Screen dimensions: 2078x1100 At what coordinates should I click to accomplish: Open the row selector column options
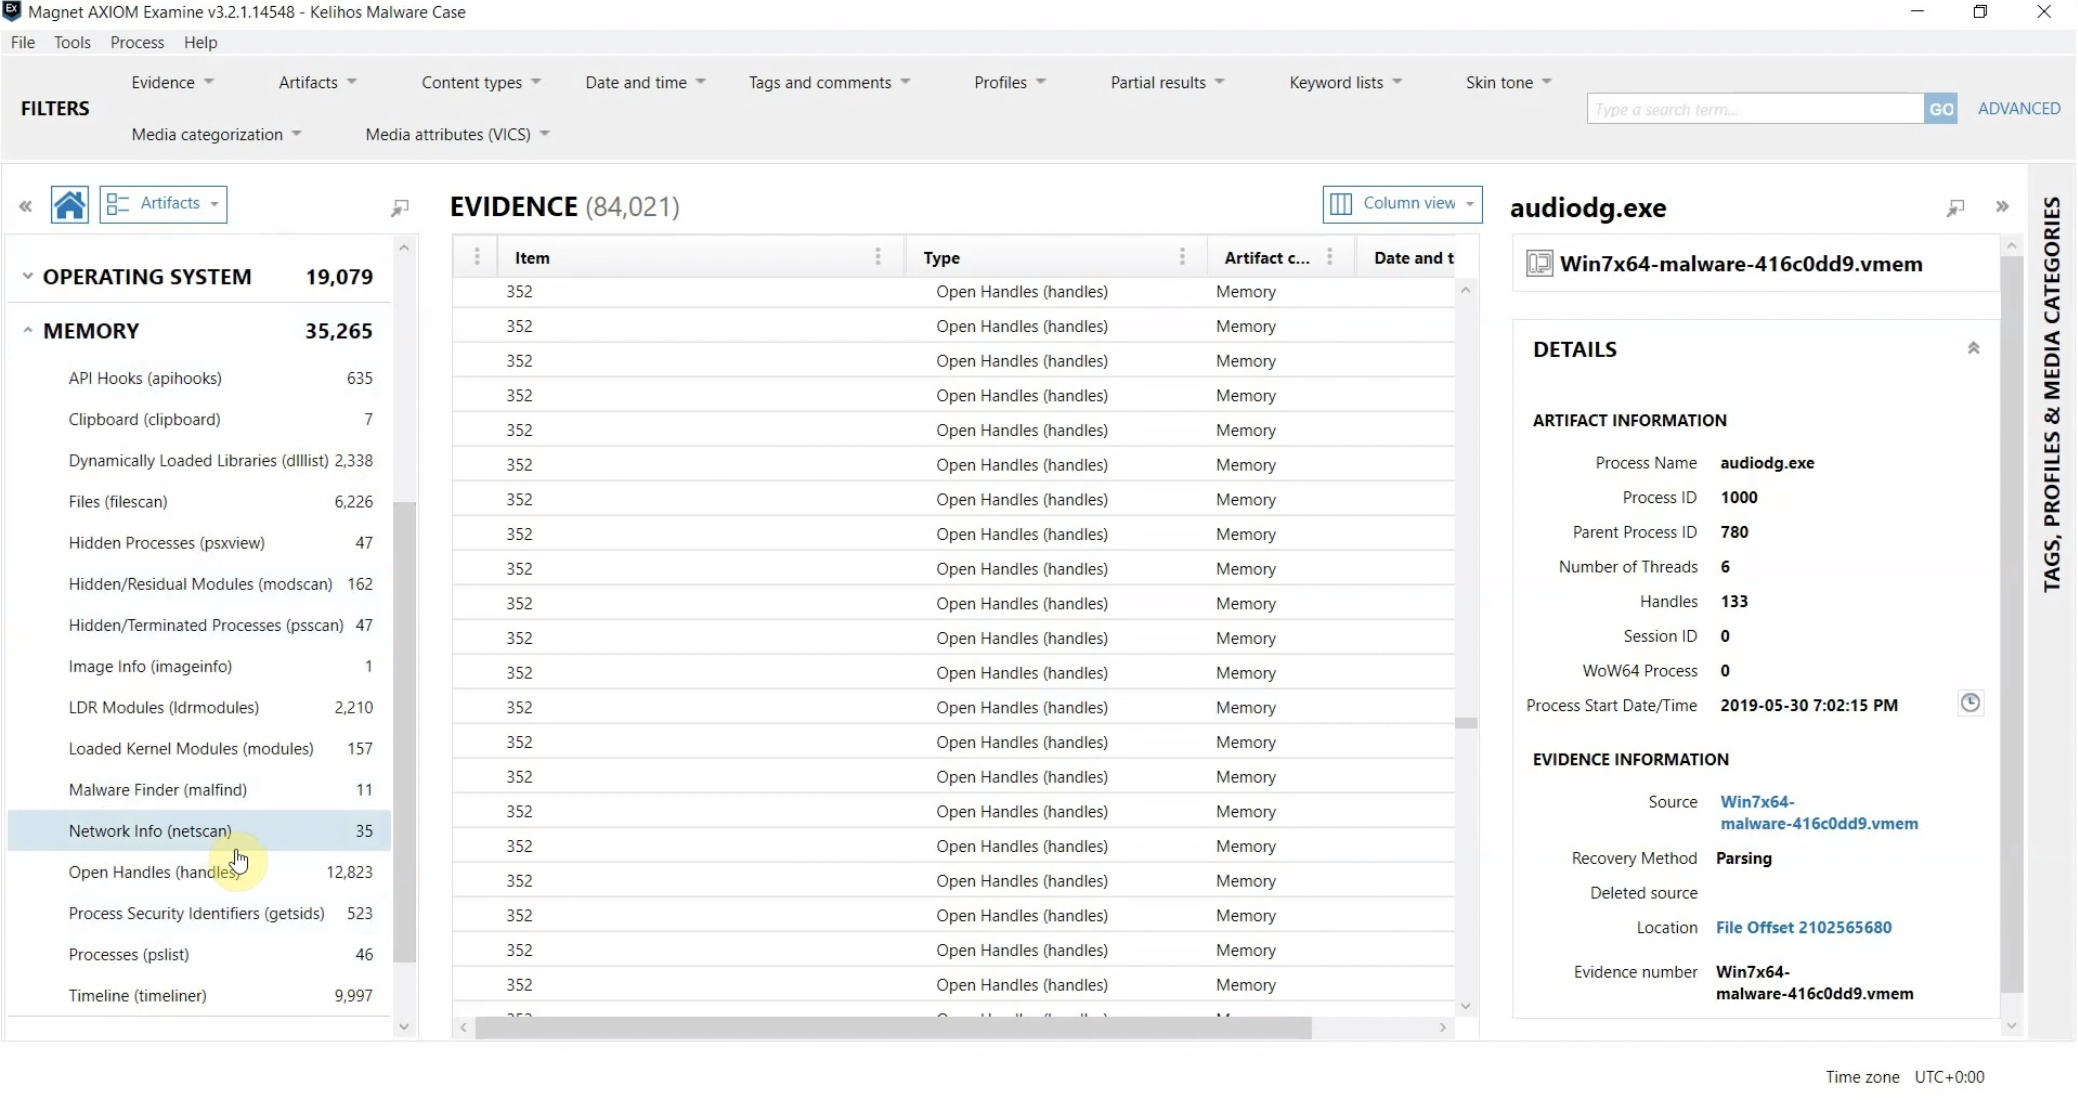tap(477, 257)
